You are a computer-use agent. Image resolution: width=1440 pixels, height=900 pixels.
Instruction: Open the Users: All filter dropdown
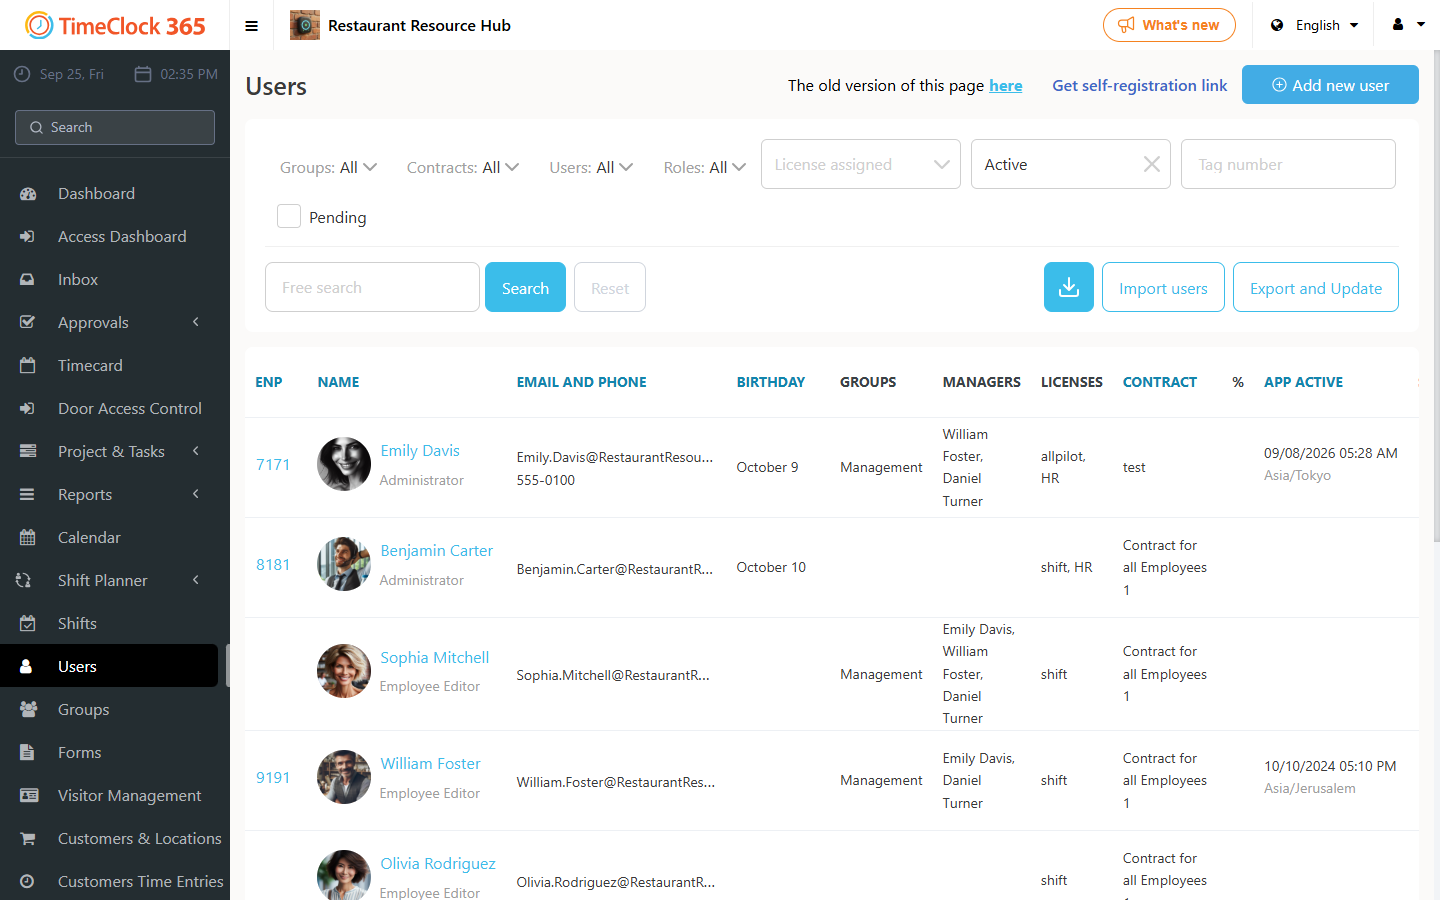pyautogui.click(x=591, y=167)
